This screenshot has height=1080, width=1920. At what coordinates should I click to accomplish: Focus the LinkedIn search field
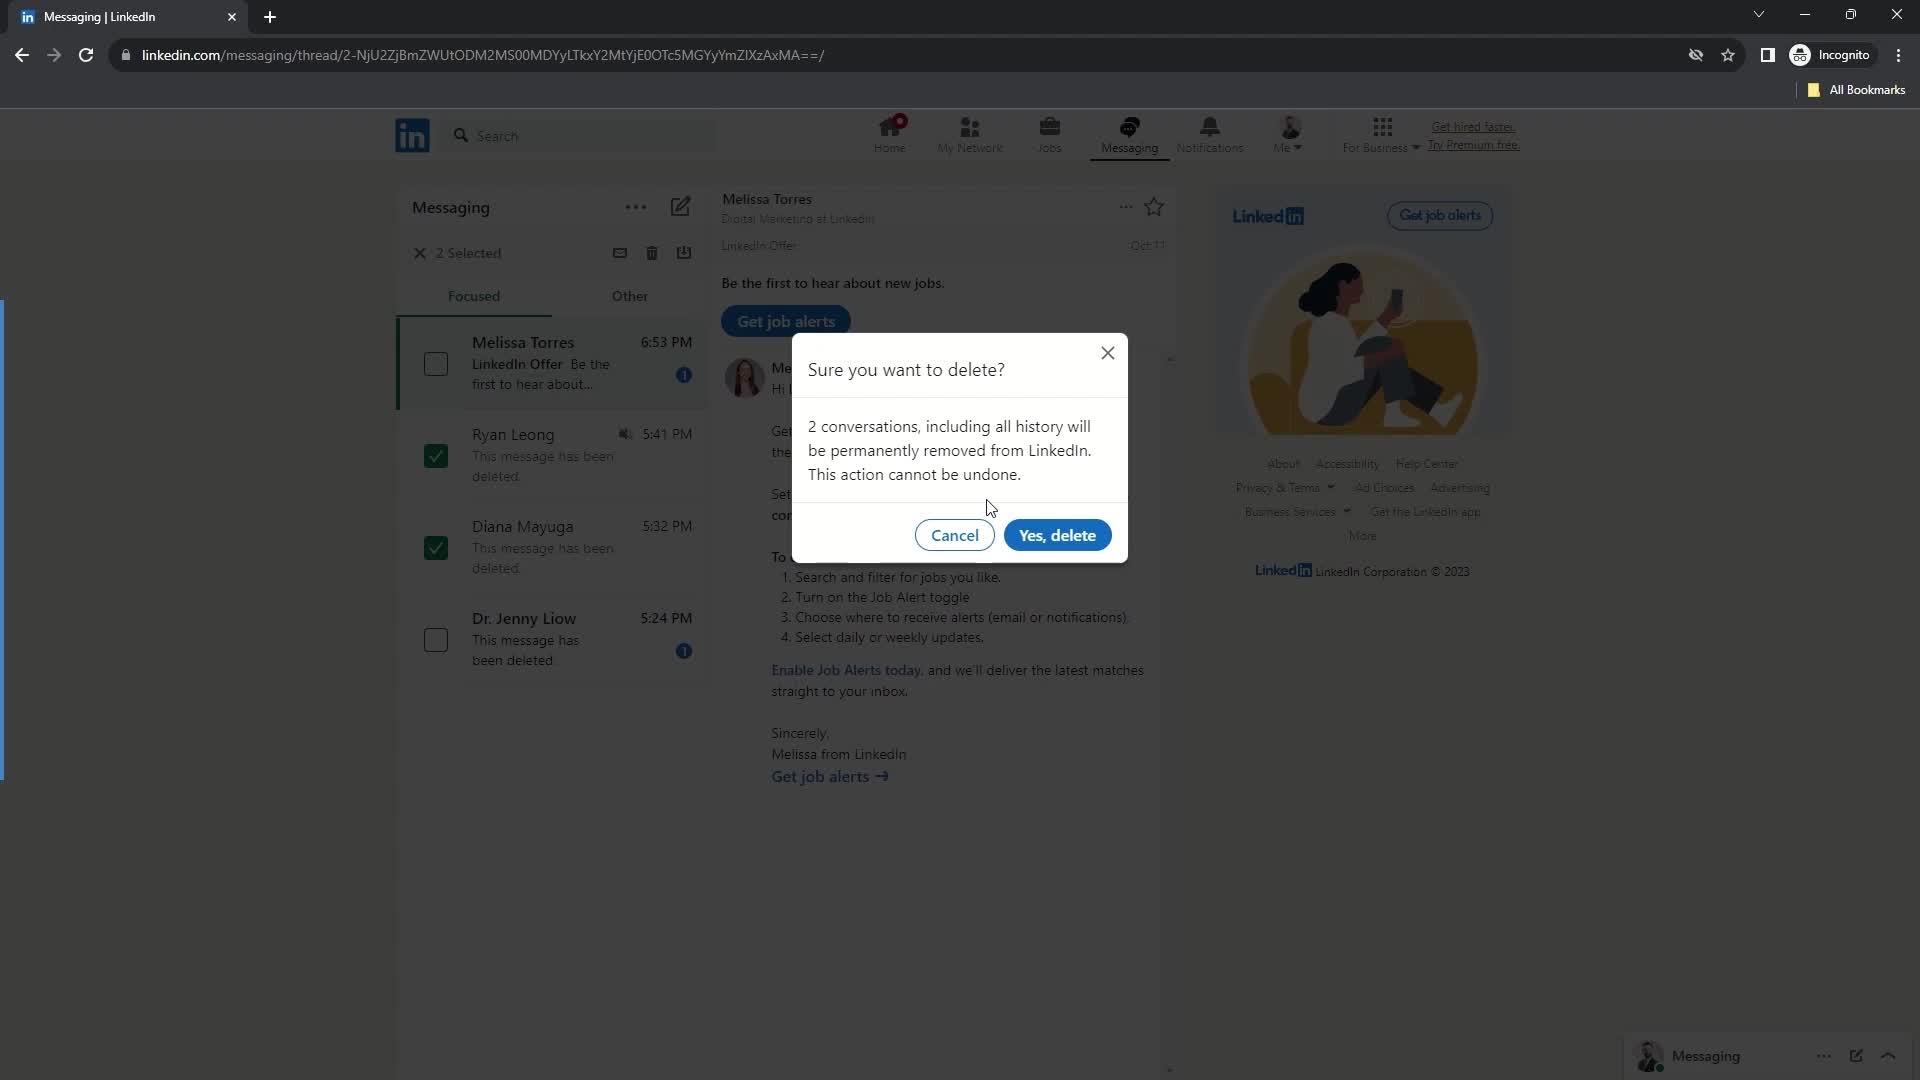point(580,135)
